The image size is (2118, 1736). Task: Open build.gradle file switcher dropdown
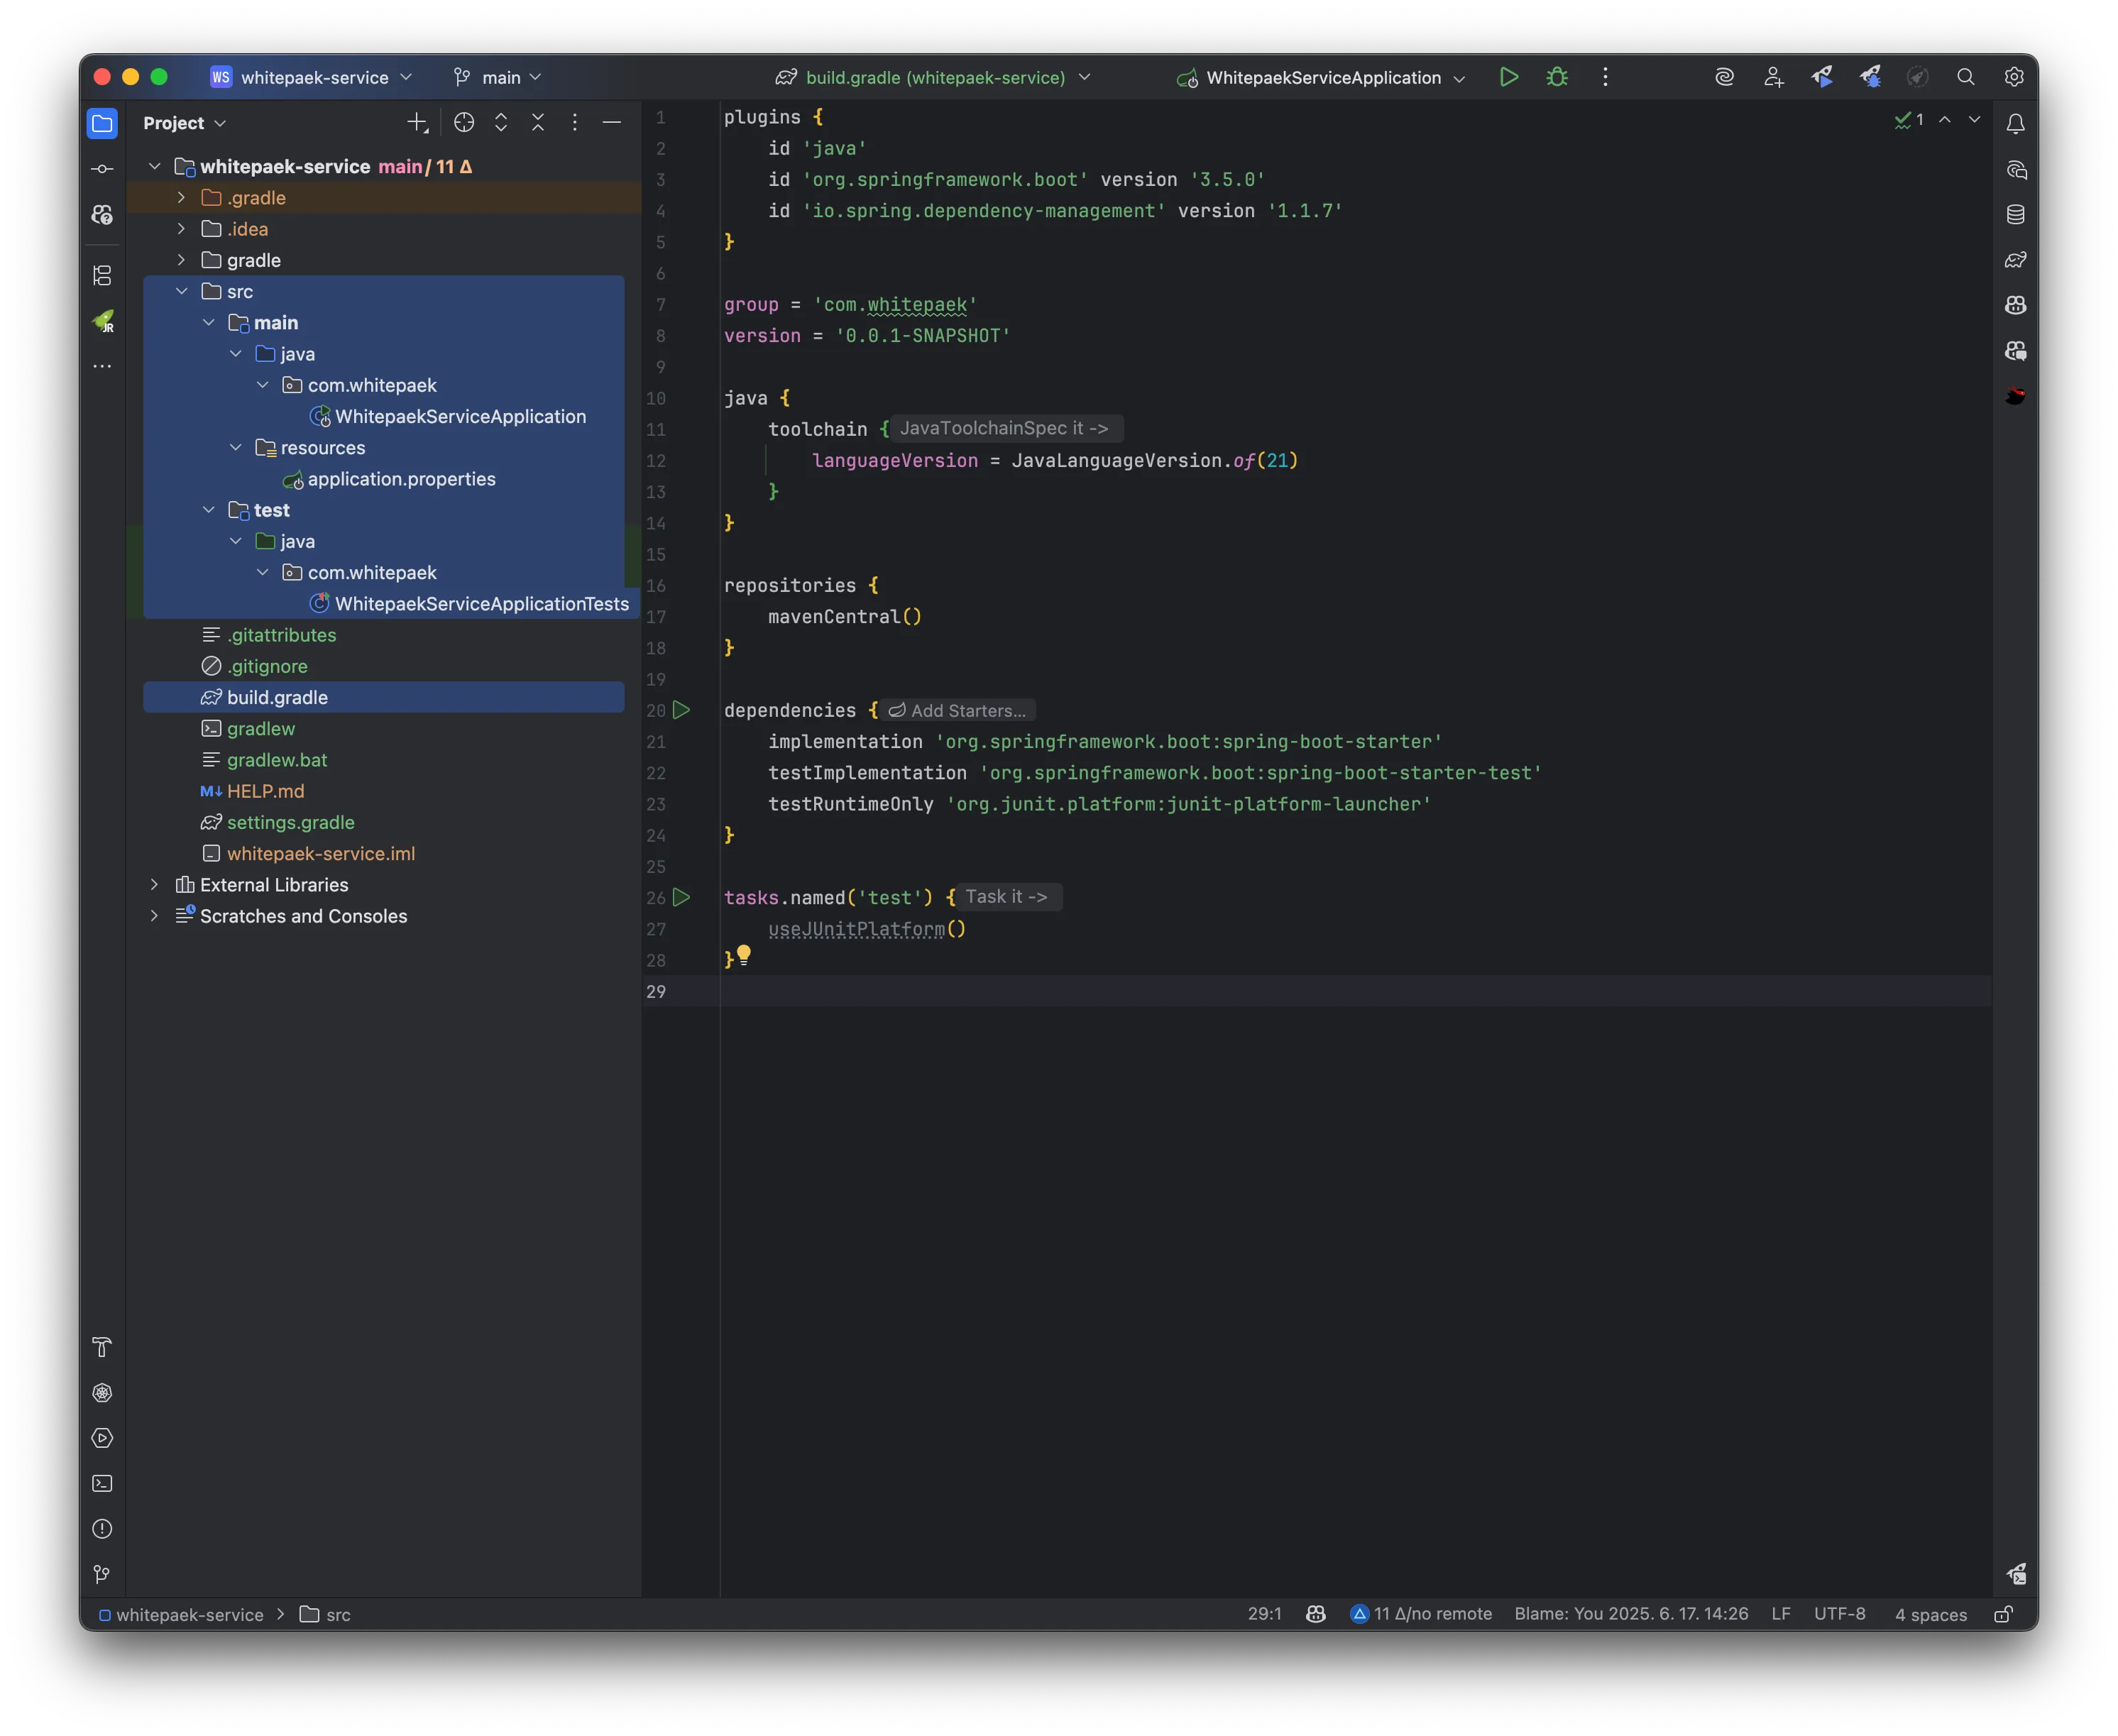[934, 77]
